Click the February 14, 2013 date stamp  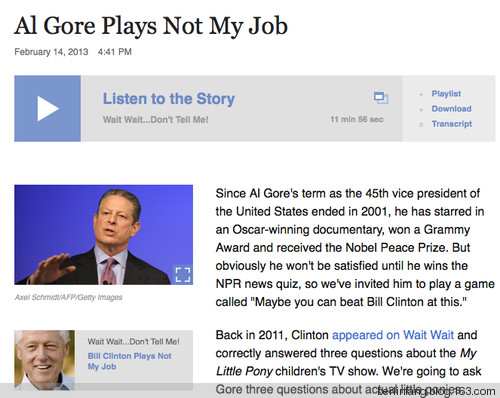(x=51, y=52)
